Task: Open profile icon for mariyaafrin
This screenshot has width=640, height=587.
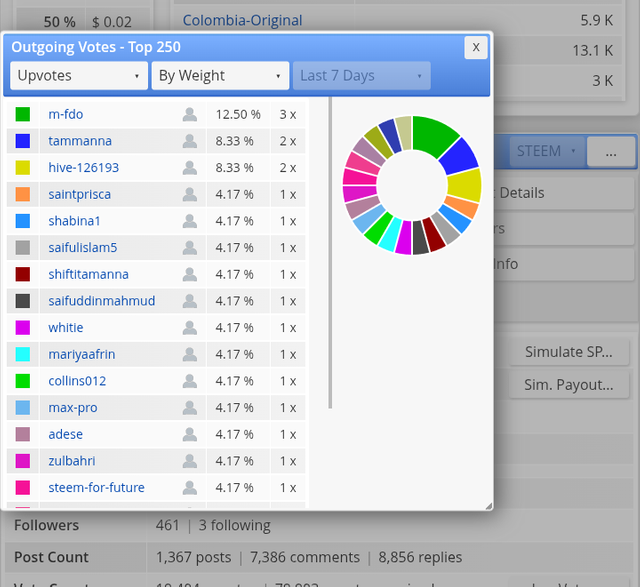Action: tap(190, 354)
